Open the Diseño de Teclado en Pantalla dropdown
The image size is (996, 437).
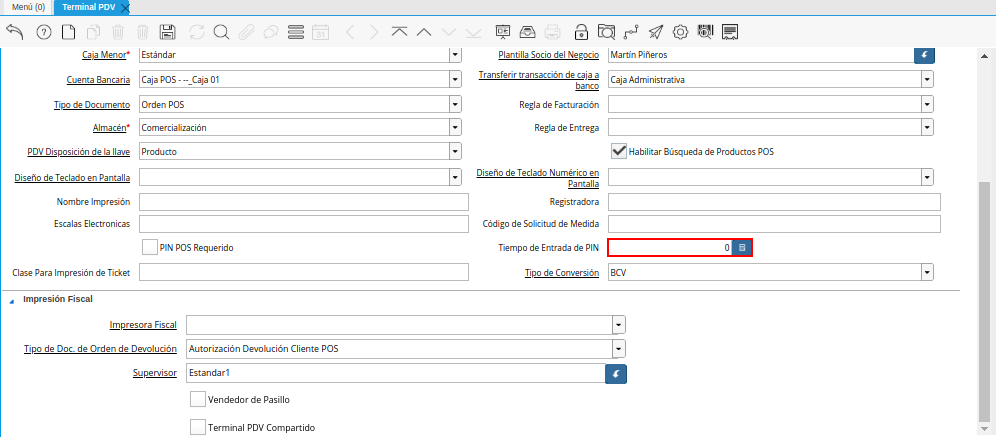coord(455,177)
